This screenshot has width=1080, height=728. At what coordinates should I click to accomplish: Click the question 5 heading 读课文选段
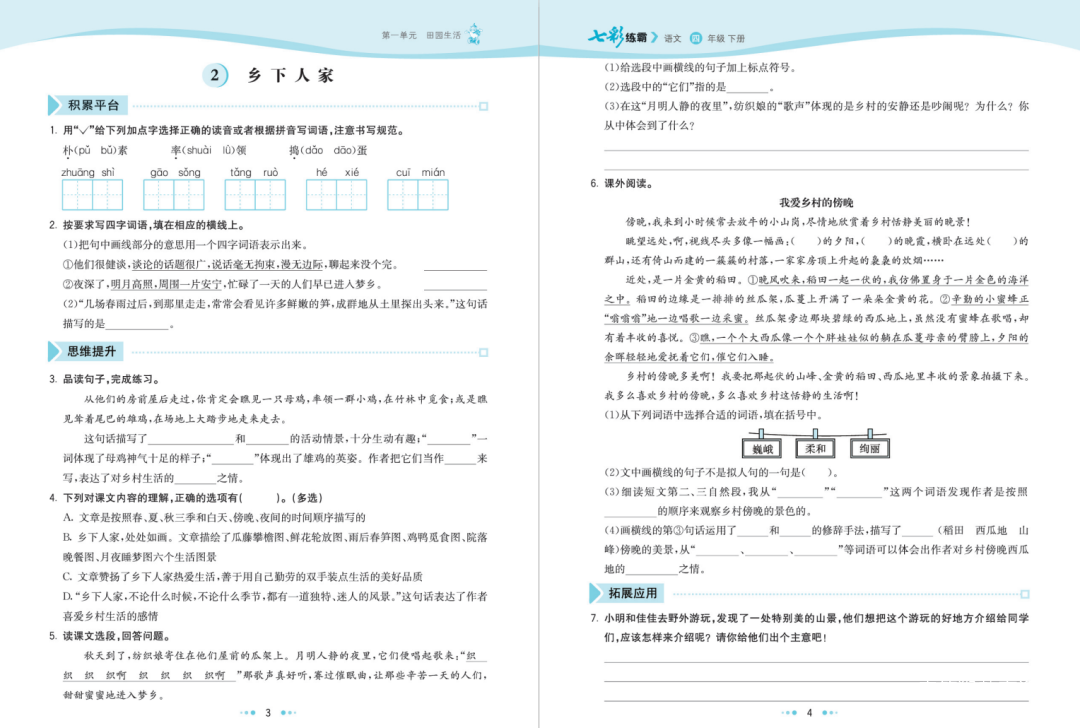pyautogui.click(x=110, y=636)
